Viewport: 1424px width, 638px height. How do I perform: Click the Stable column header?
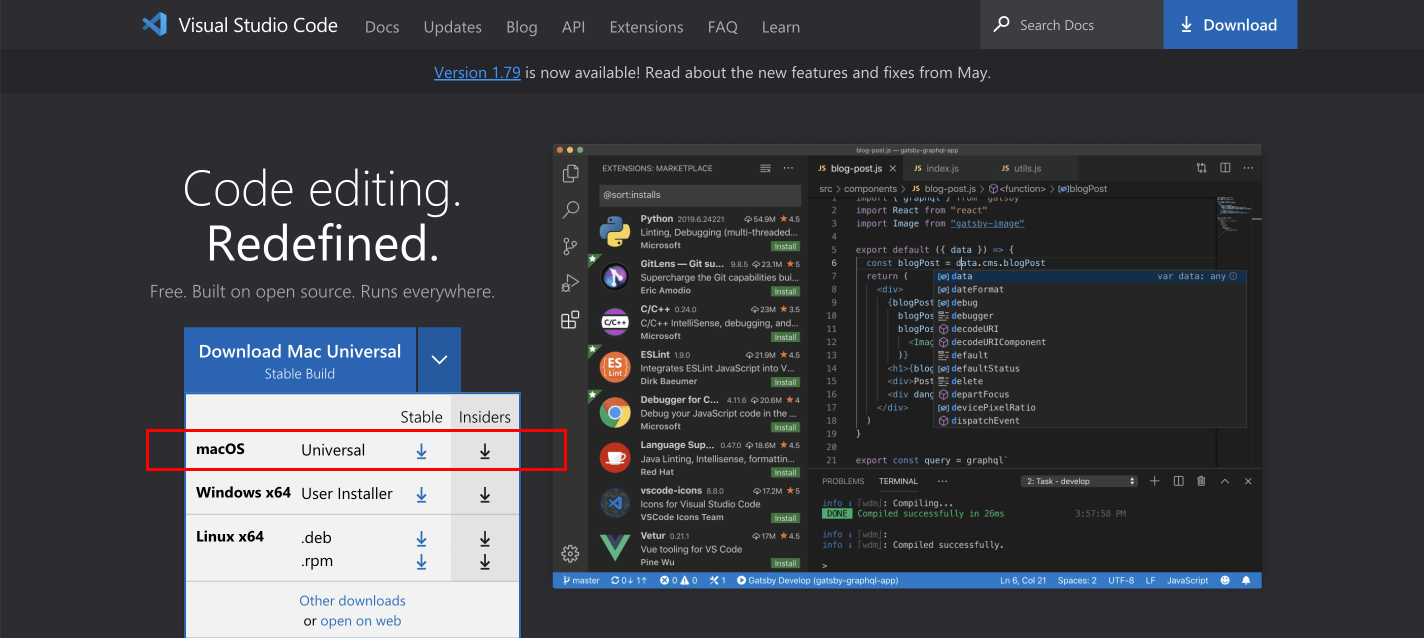pyautogui.click(x=421, y=417)
